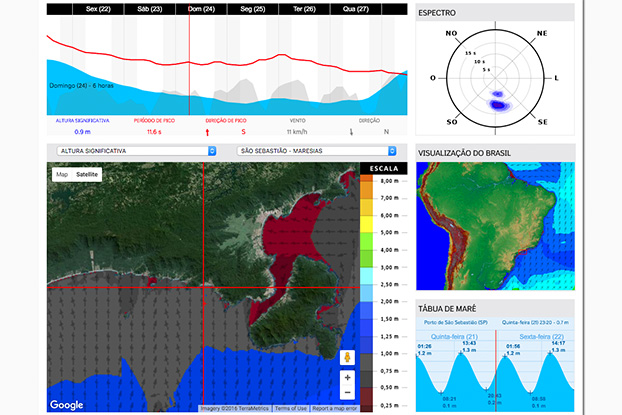Viewport: 622px width, 415px height.
Task: Switch map to Satellite view
Action: [87, 174]
